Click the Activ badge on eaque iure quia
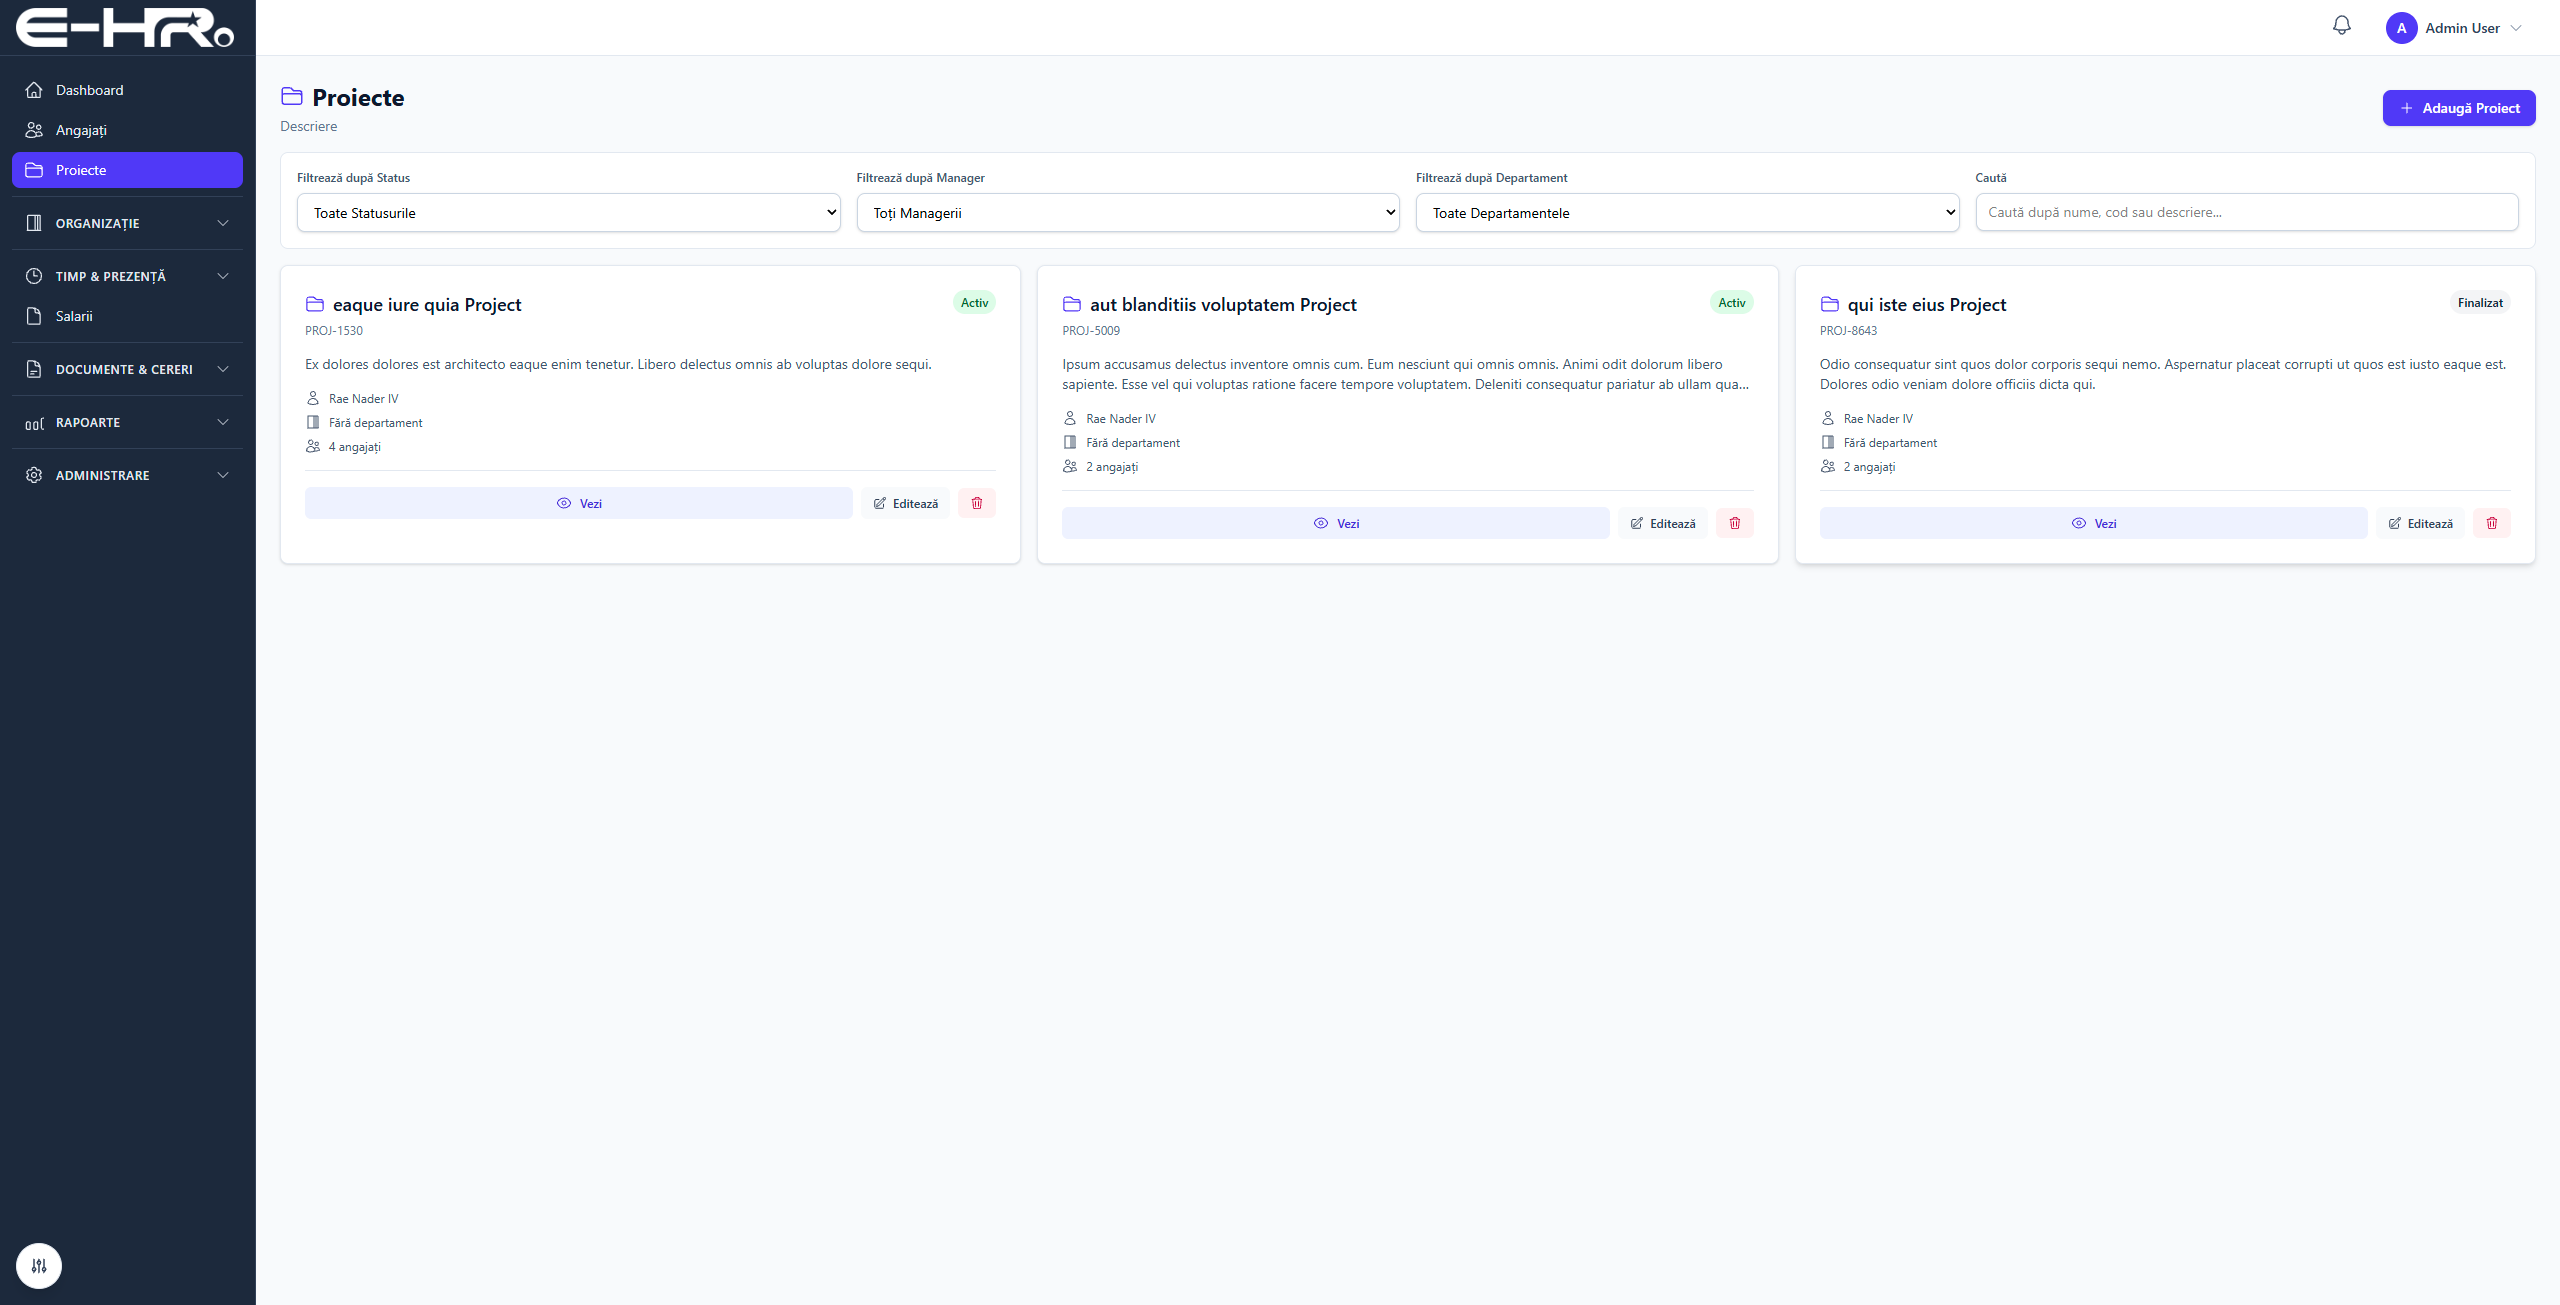The height and width of the screenshot is (1305, 2560). [974, 303]
